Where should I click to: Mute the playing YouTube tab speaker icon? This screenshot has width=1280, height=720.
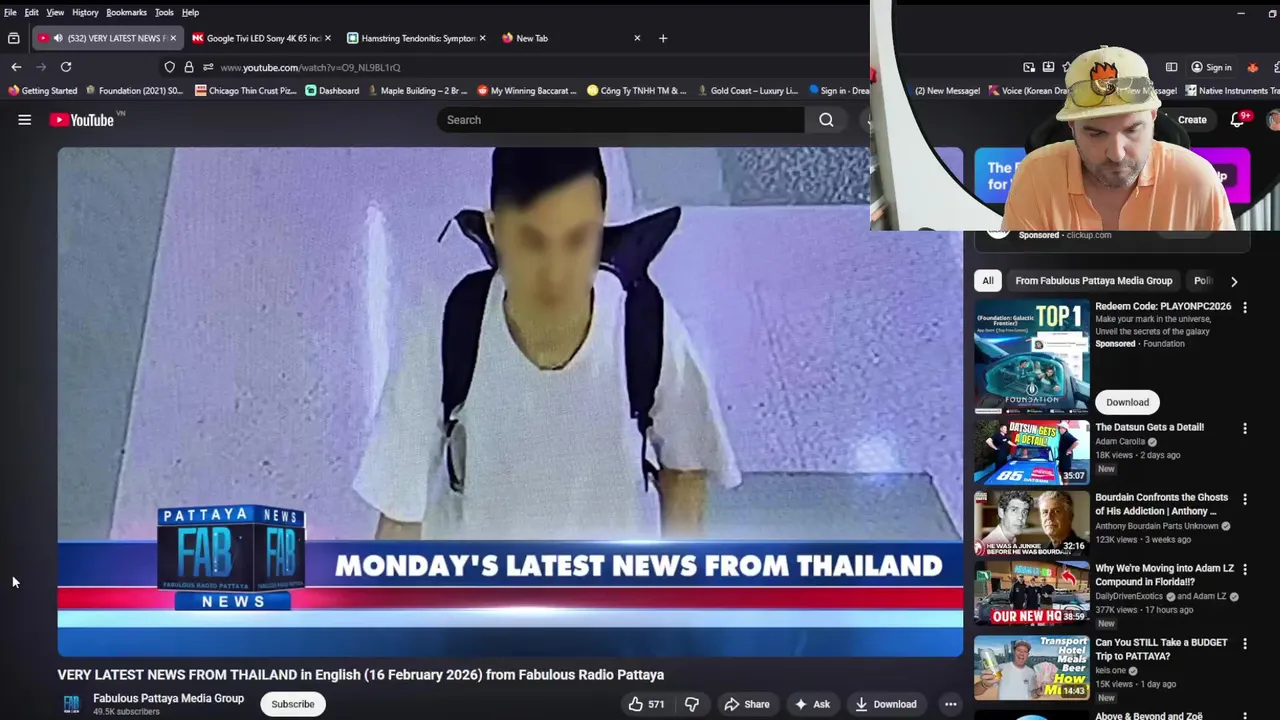click(x=58, y=38)
